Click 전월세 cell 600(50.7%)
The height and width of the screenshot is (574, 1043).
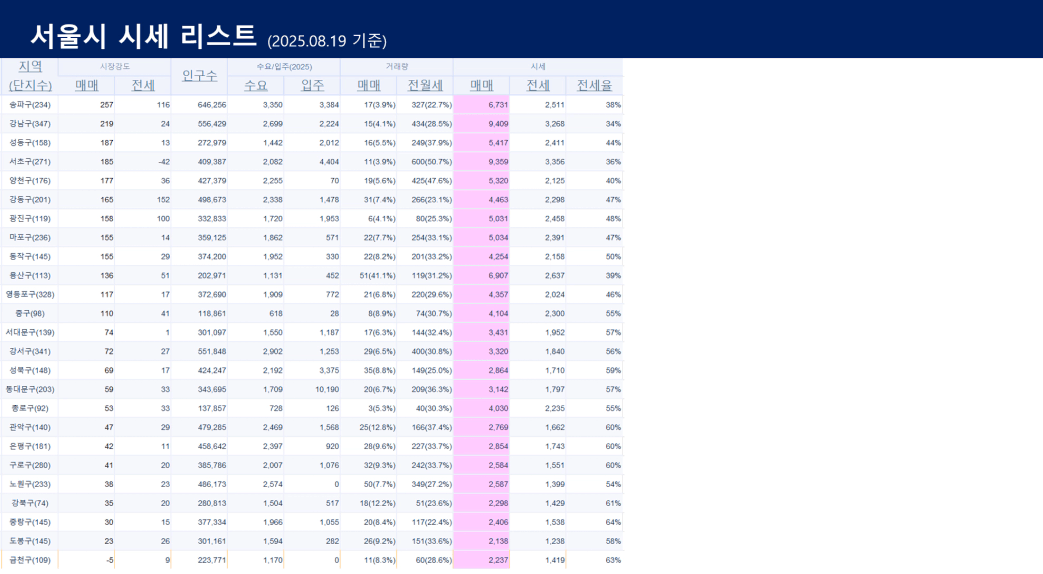coord(431,162)
